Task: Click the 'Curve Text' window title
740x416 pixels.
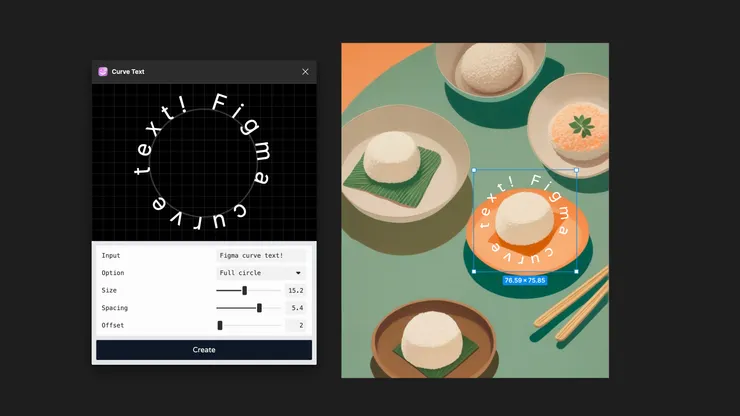Action: coord(128,72)
